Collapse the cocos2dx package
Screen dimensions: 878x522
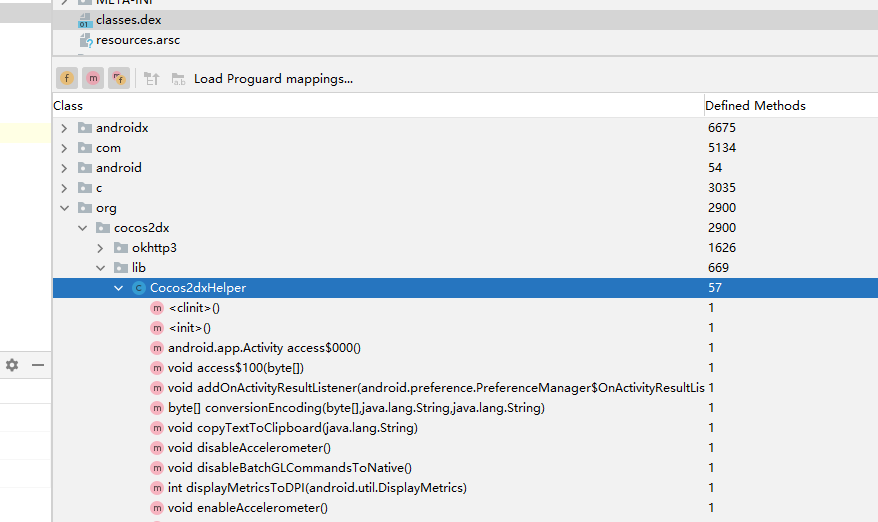[82, 228]
